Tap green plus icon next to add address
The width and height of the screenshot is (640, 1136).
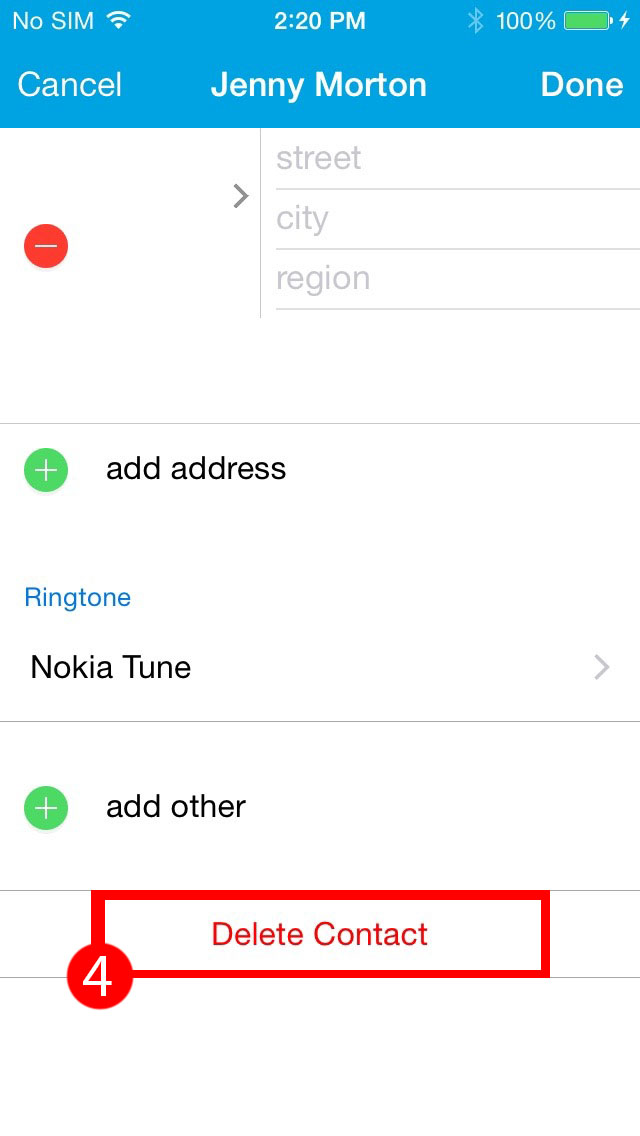pyautogui.click(x=46, y=470)
